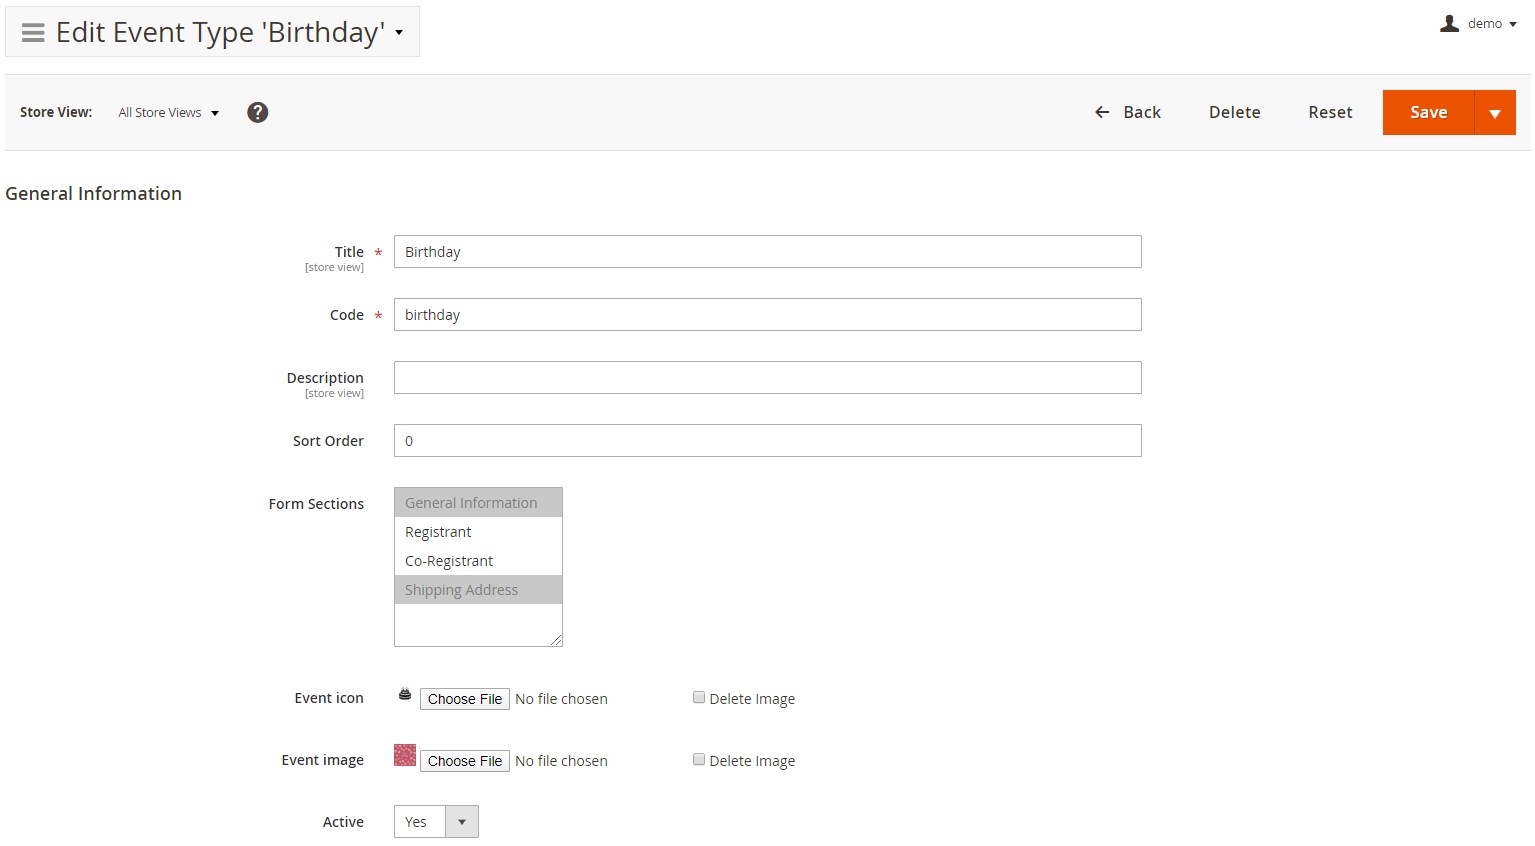This screenshot has width=1535, height=846.
Task: Open the Save options dropdown arrow
Action: tap(1495, 112)
